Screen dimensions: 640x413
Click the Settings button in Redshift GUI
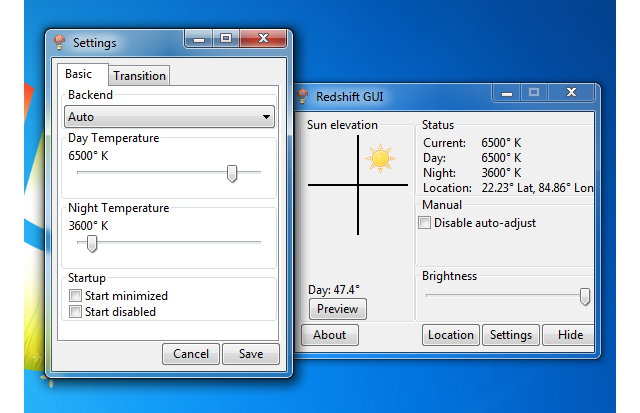click(511, 335)
